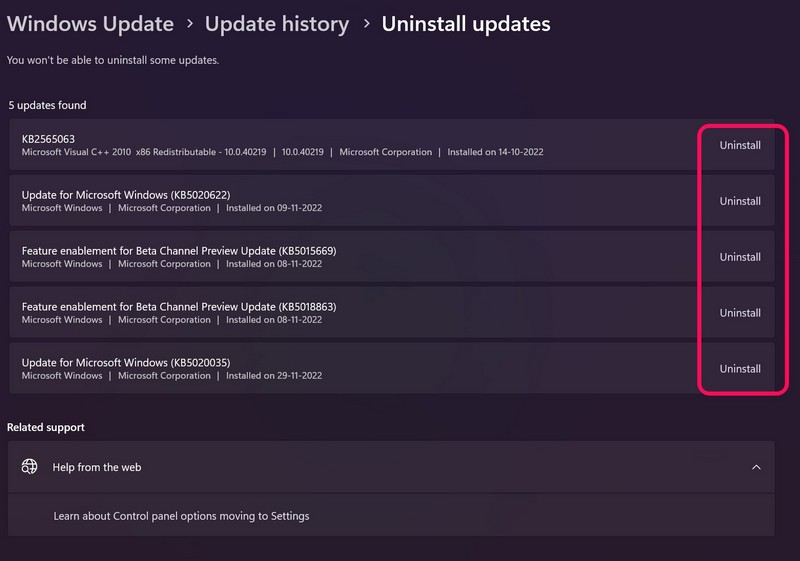Click the Uninstall updates page heading

pyautogui.click(x=466, y=24)
